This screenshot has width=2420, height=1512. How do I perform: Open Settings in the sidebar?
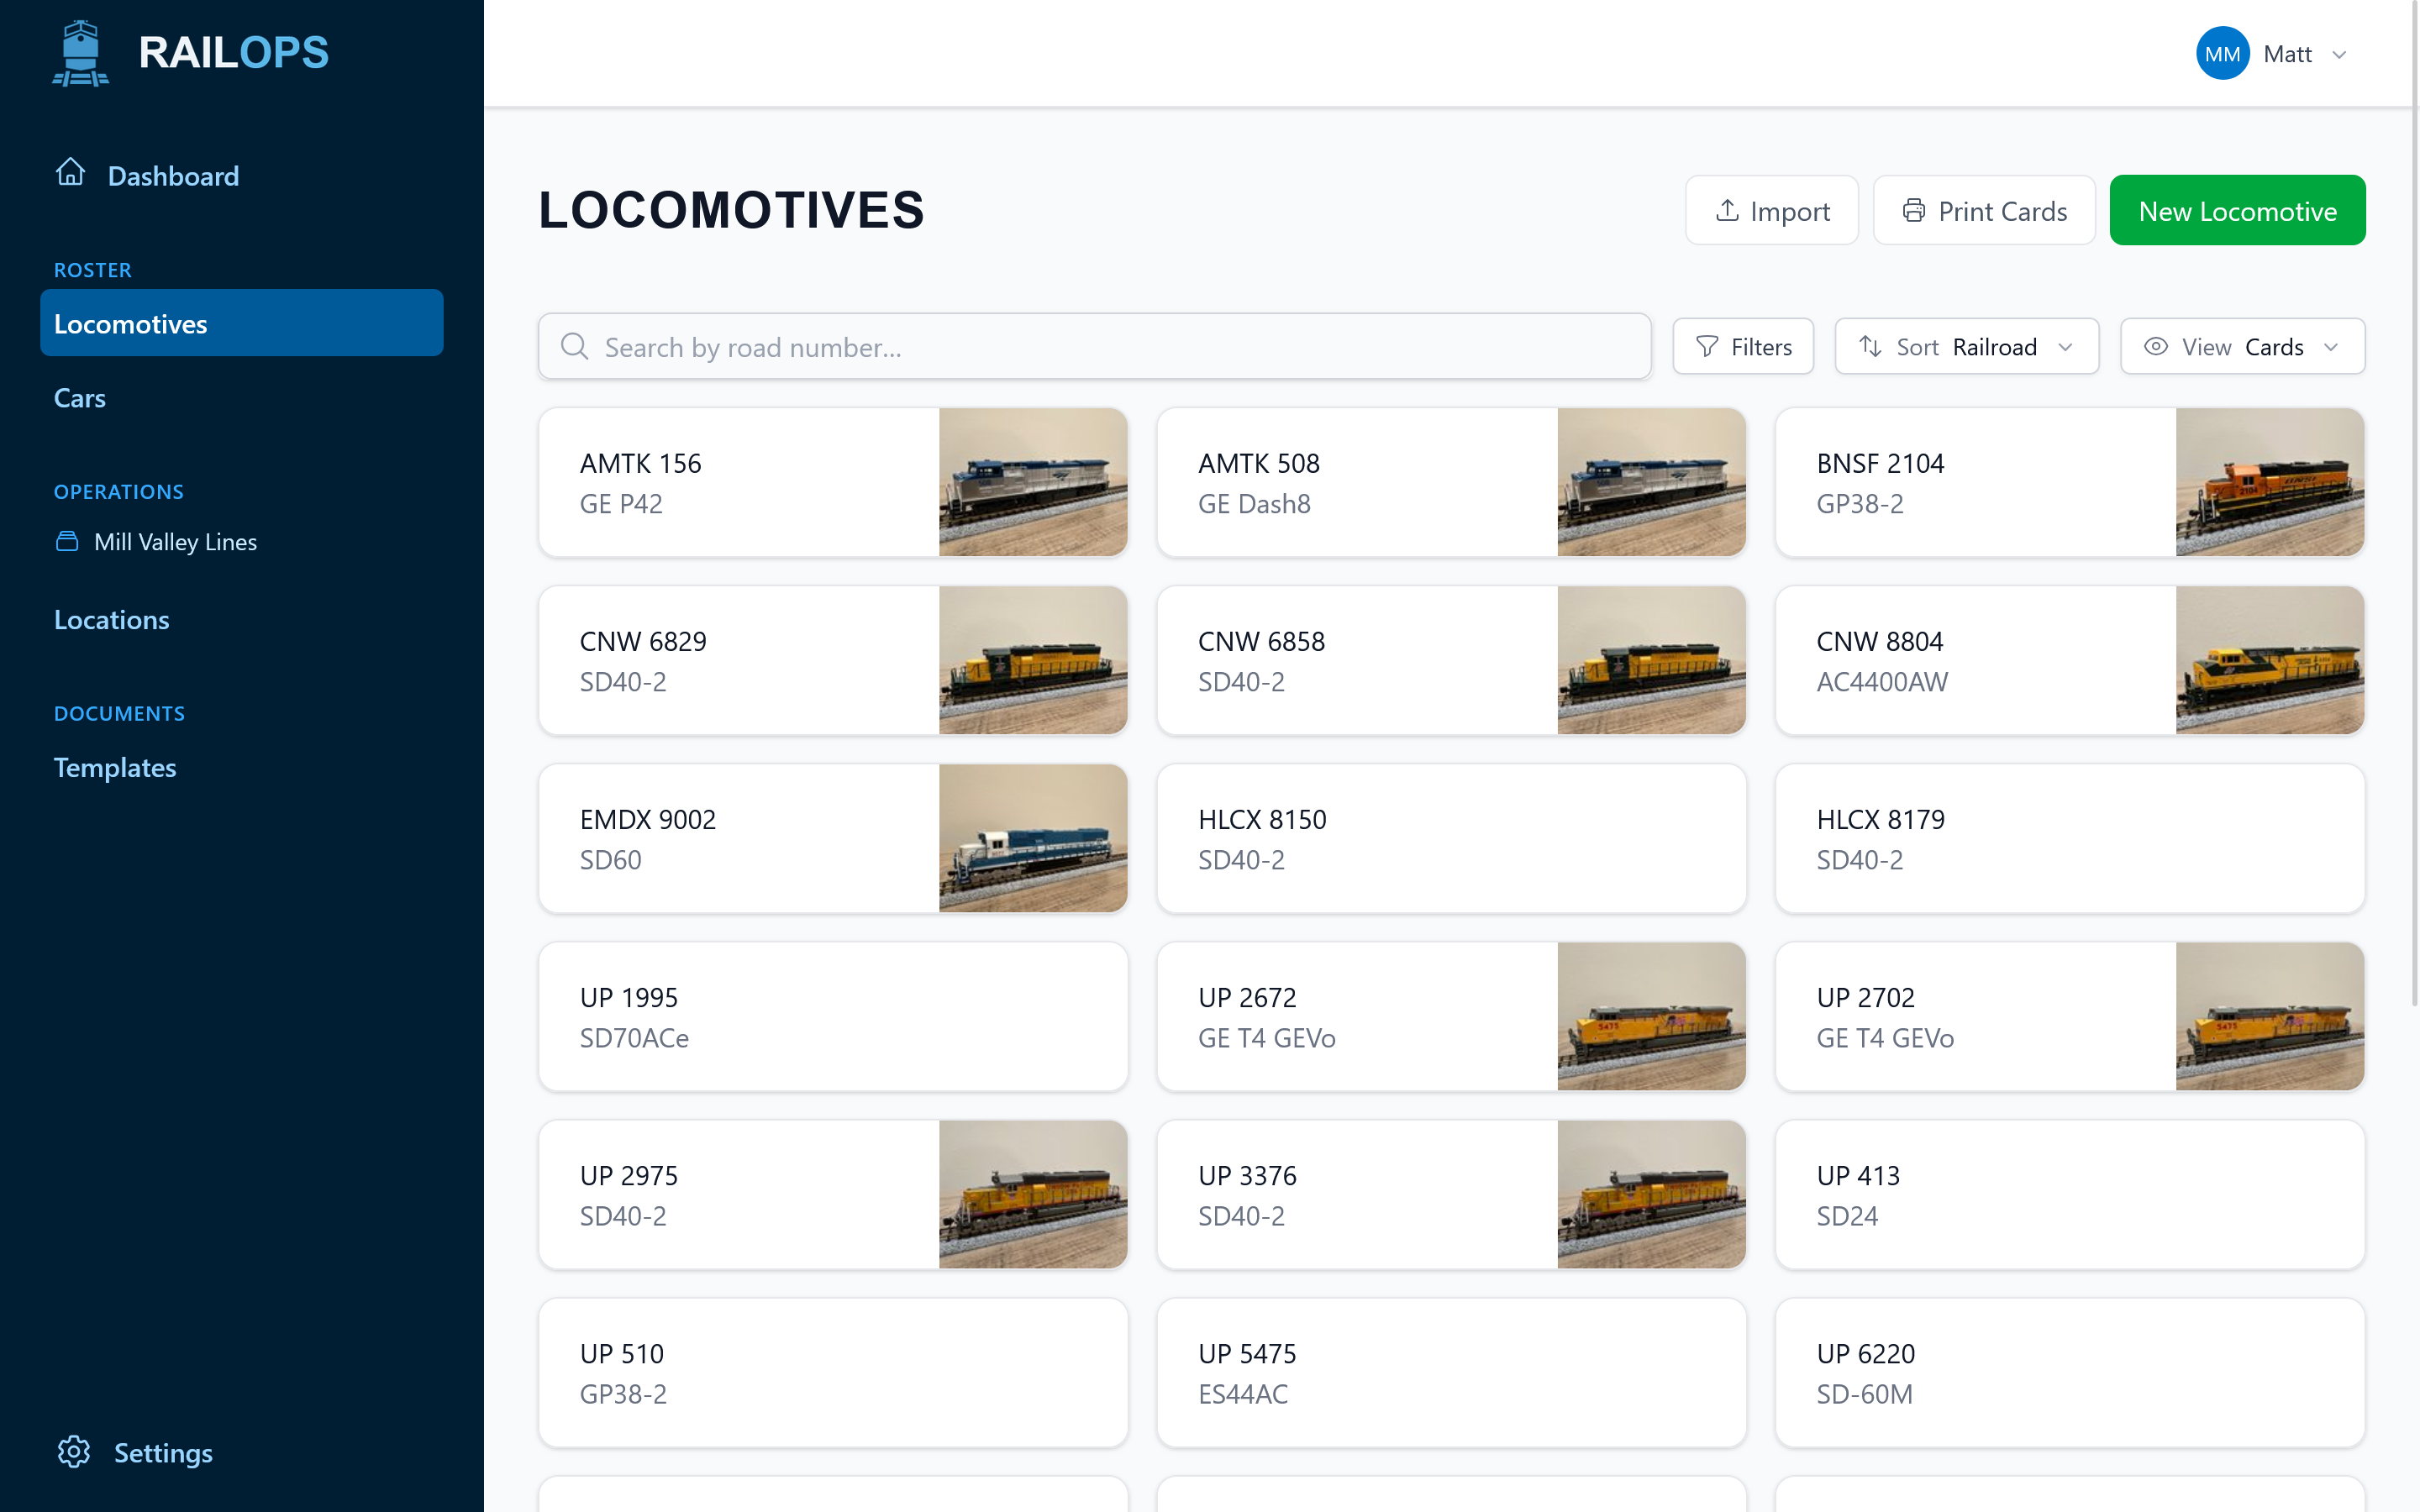(x=163, y=1453)
